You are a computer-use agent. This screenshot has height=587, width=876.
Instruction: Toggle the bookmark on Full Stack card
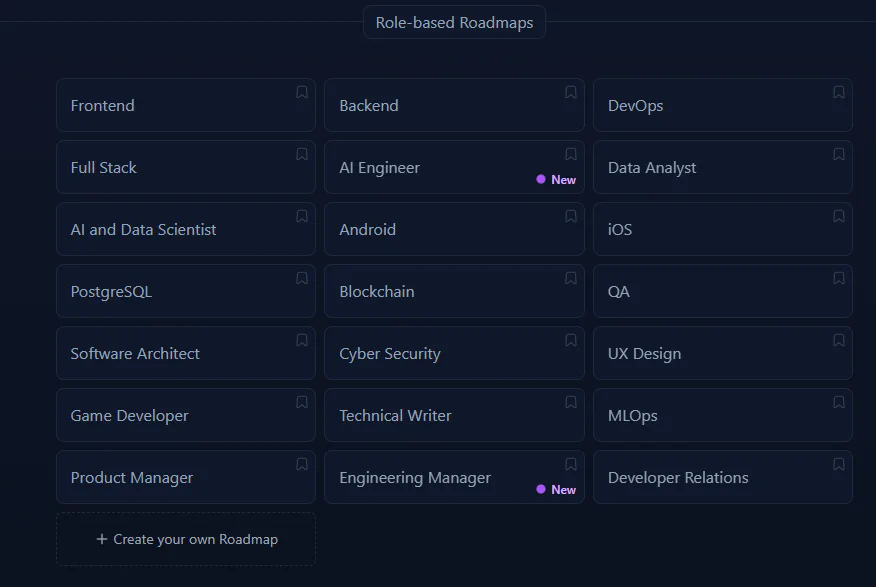[x=302, y=154]
